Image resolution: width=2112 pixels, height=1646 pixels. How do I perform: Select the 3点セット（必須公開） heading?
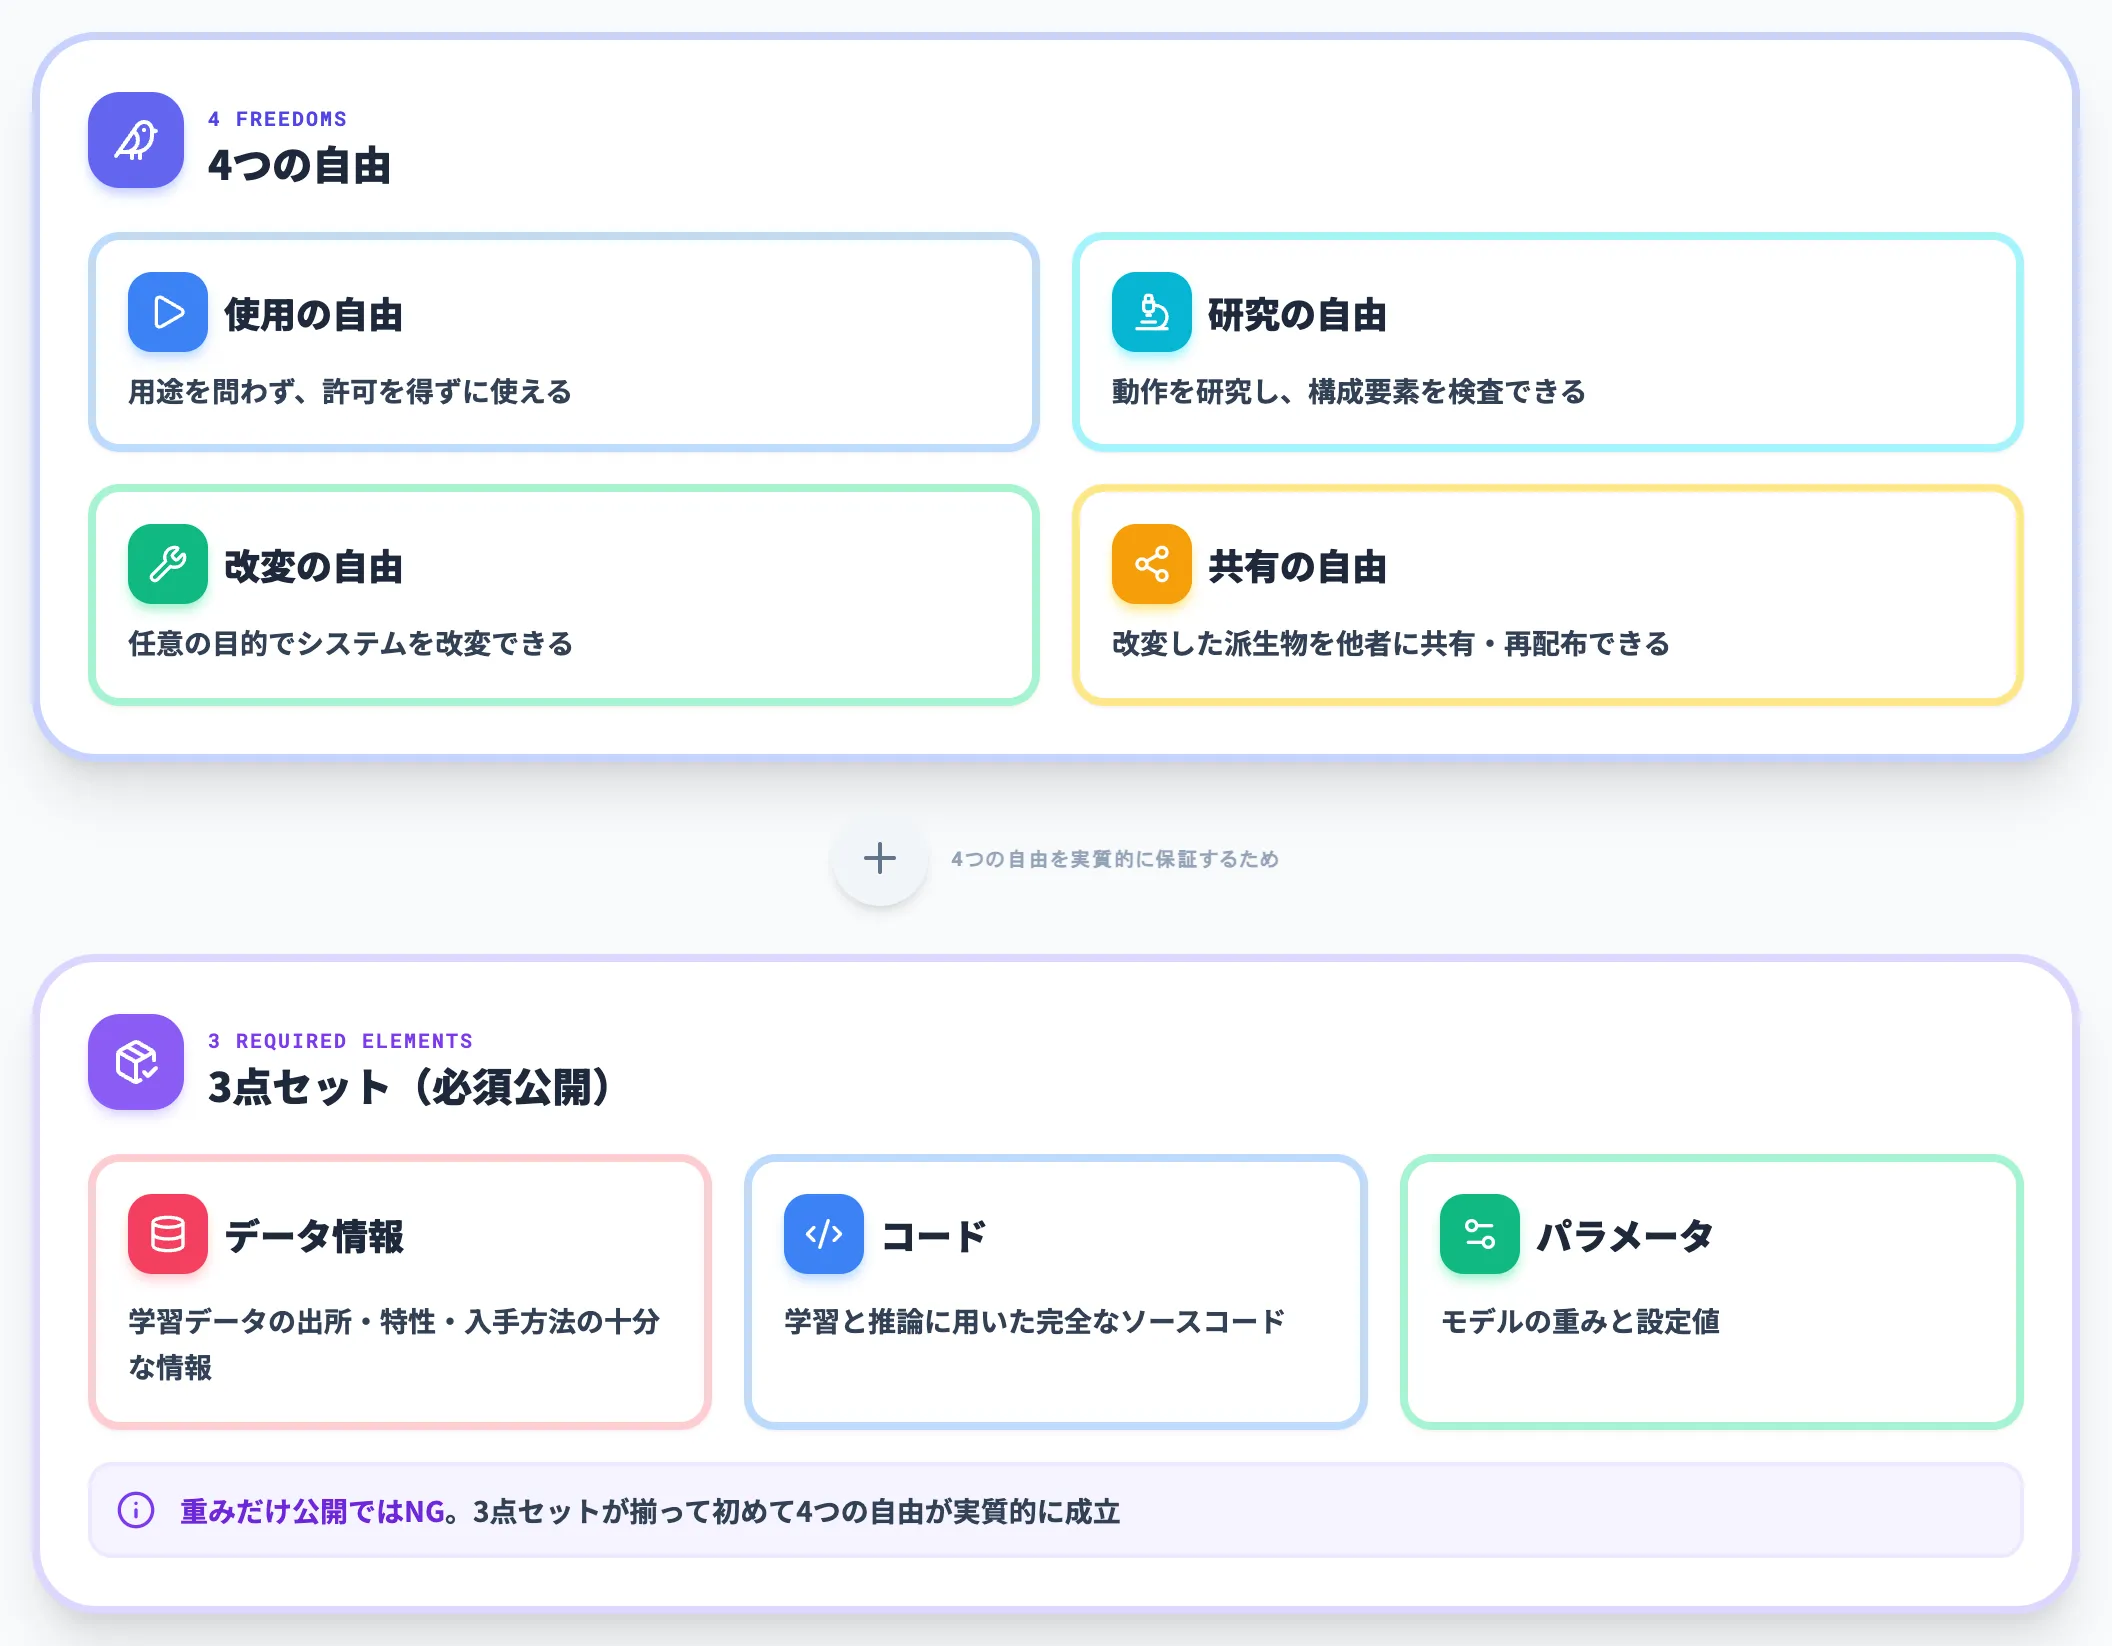click(411, 1087)
